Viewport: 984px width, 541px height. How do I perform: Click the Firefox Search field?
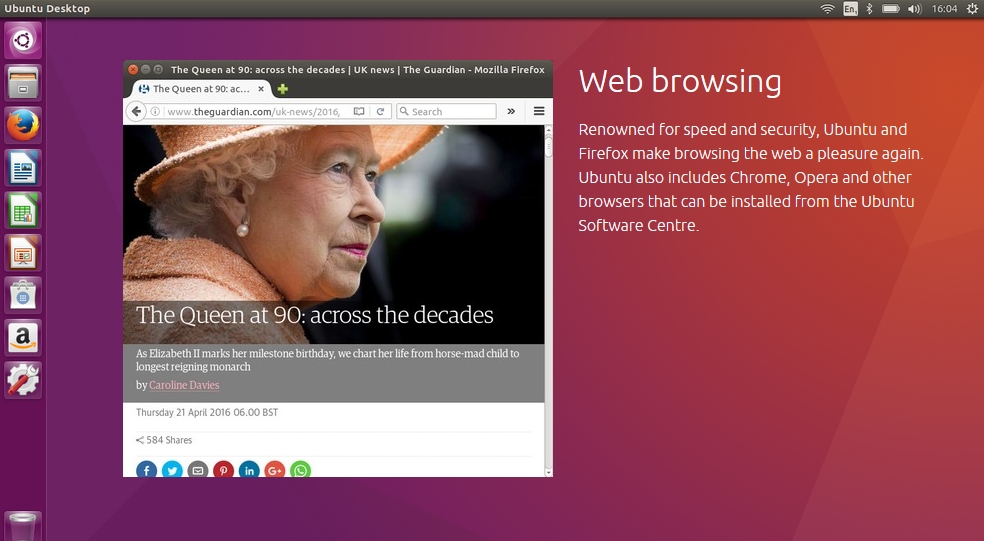pos(450,111)
